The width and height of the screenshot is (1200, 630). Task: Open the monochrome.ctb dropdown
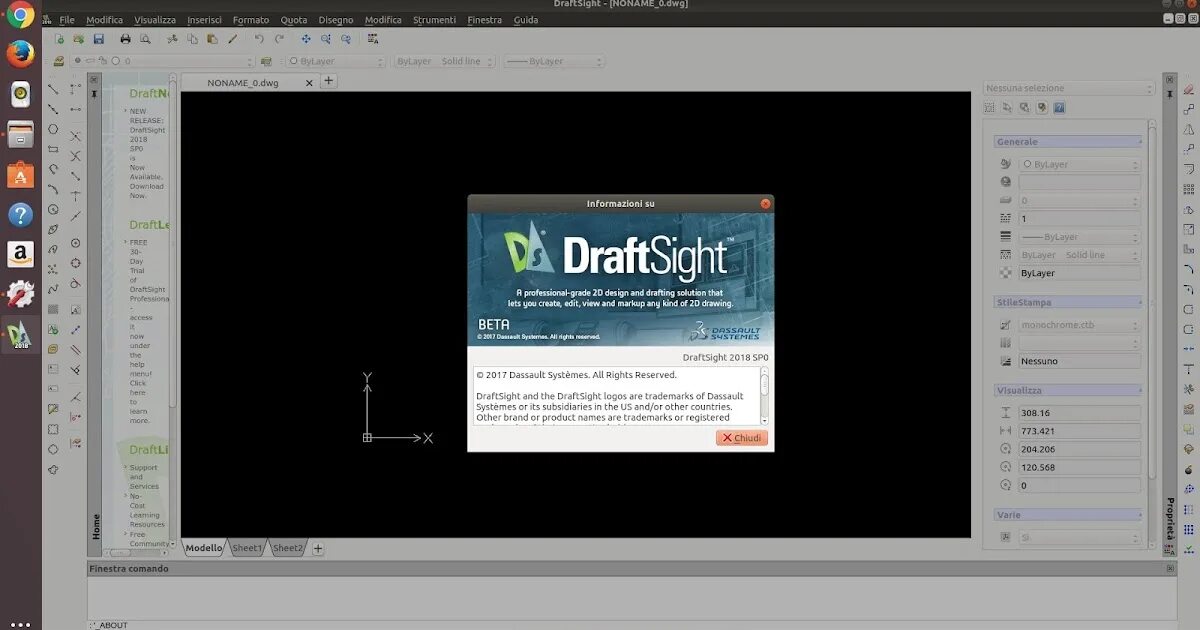[1079, 325]
